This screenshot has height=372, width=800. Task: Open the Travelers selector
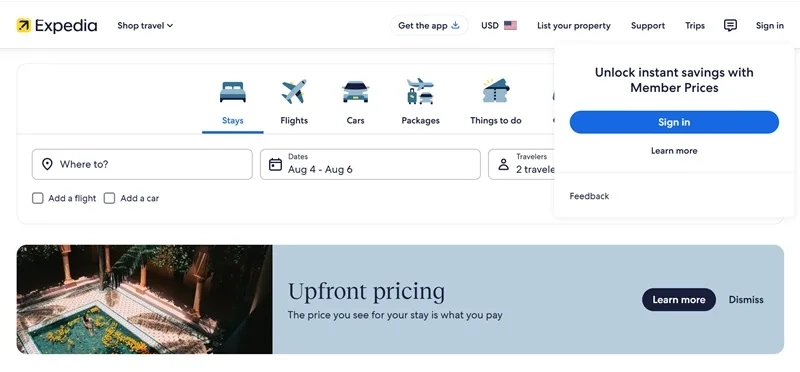tap(521, 164)
